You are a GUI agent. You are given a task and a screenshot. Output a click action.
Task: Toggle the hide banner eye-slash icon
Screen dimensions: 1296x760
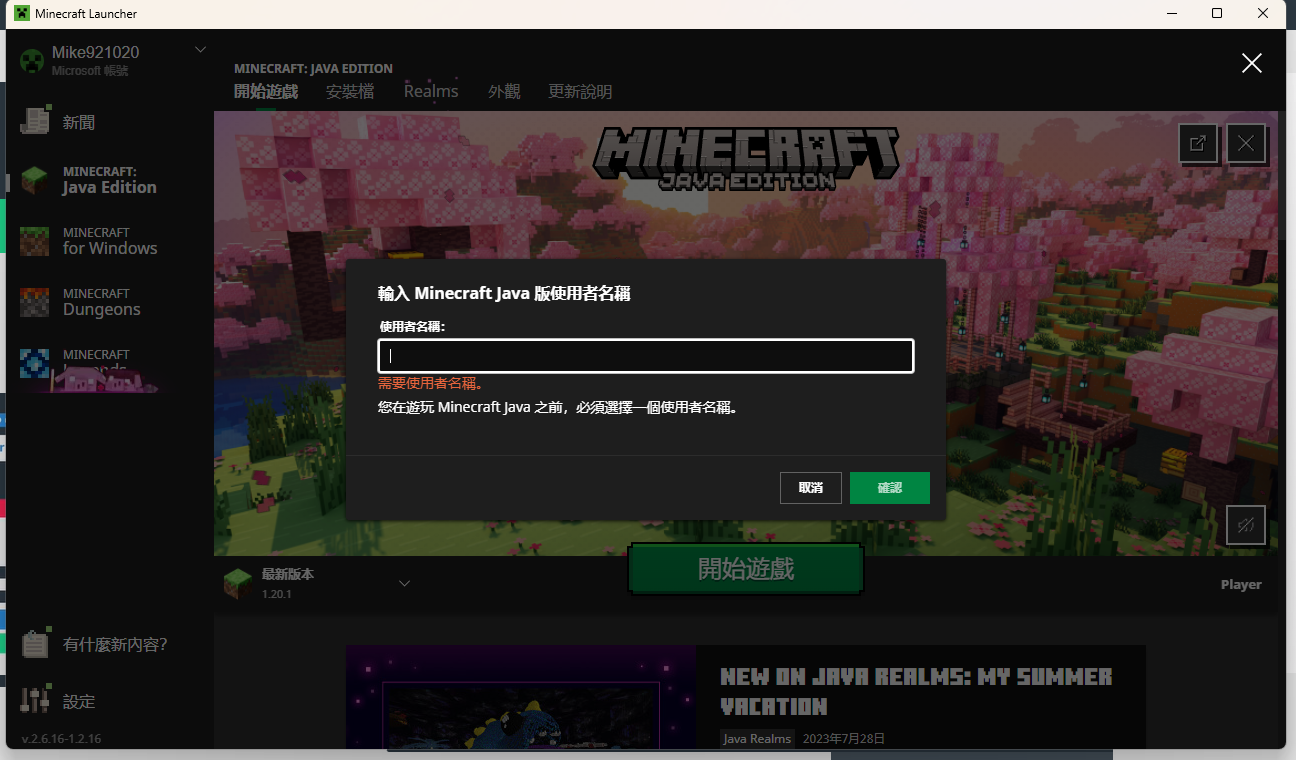[x=1245, y=525]
